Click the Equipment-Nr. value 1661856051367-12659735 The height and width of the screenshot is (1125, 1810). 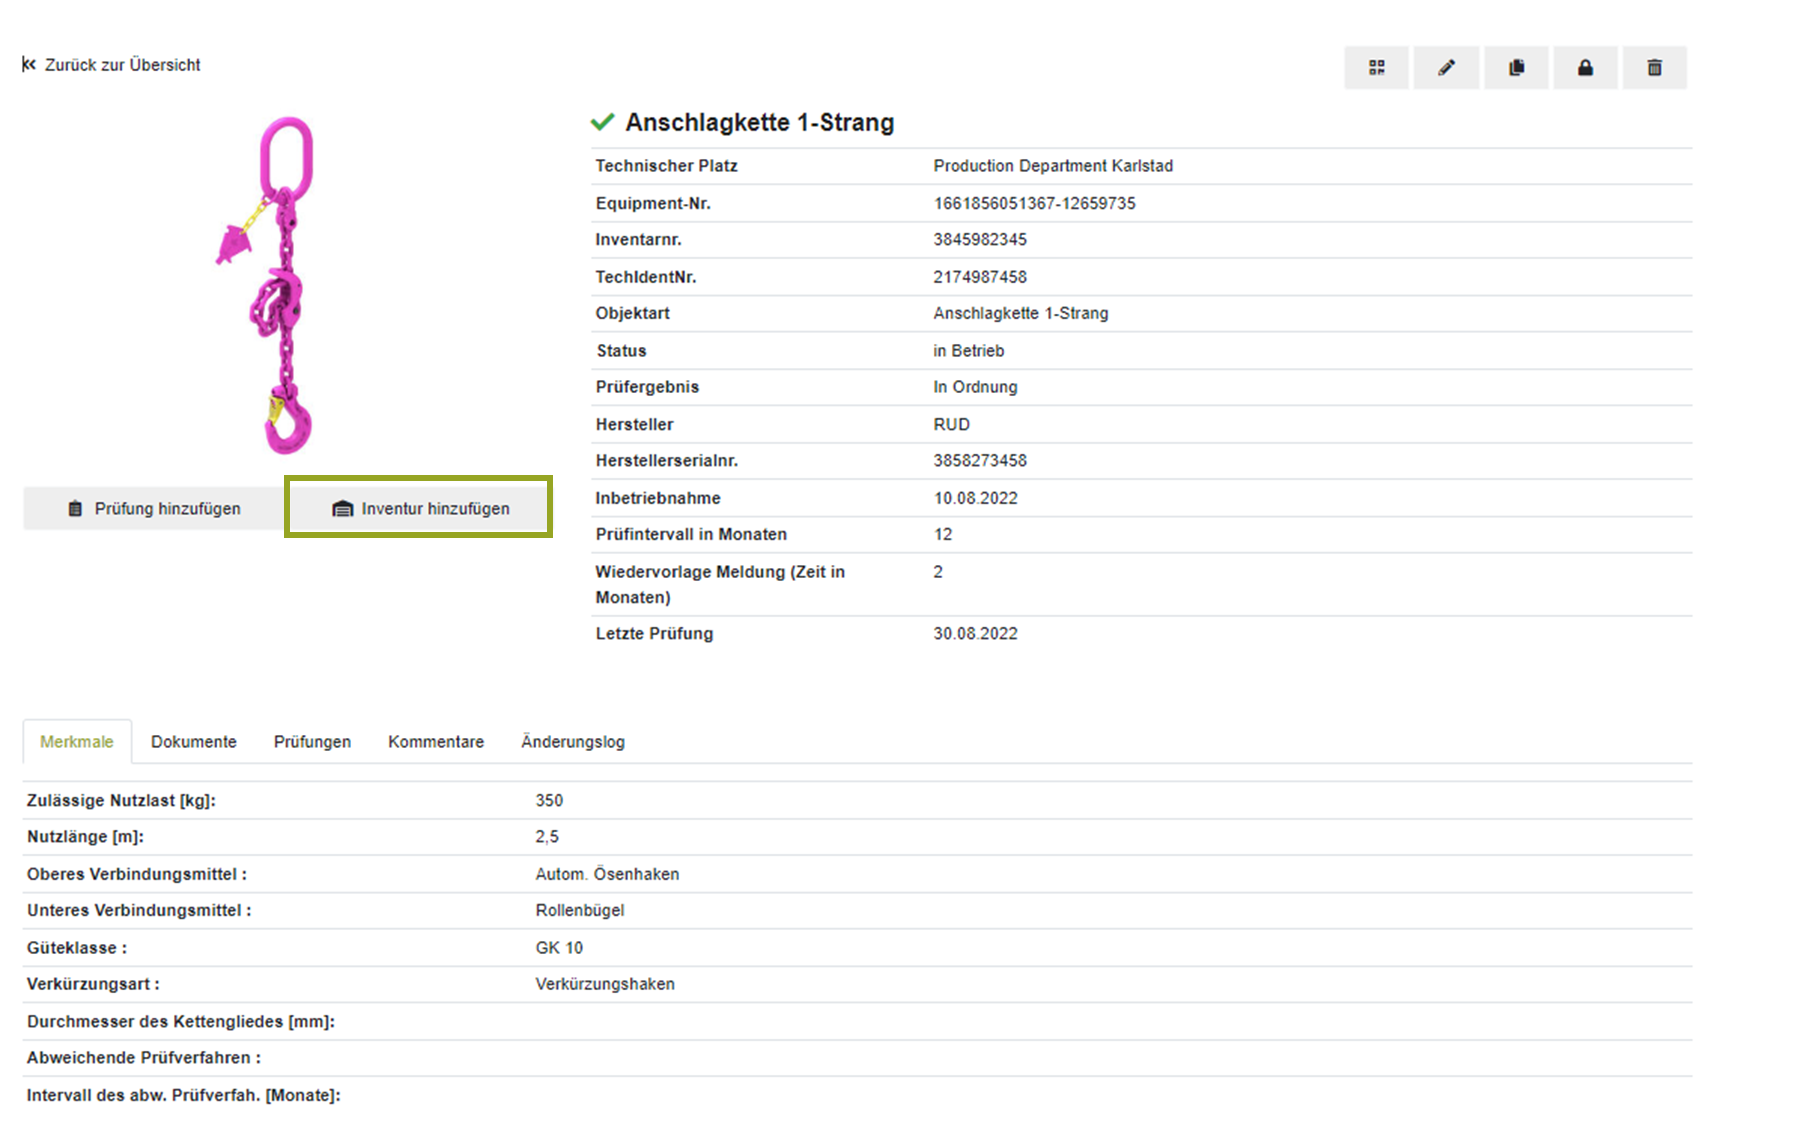1034,203
